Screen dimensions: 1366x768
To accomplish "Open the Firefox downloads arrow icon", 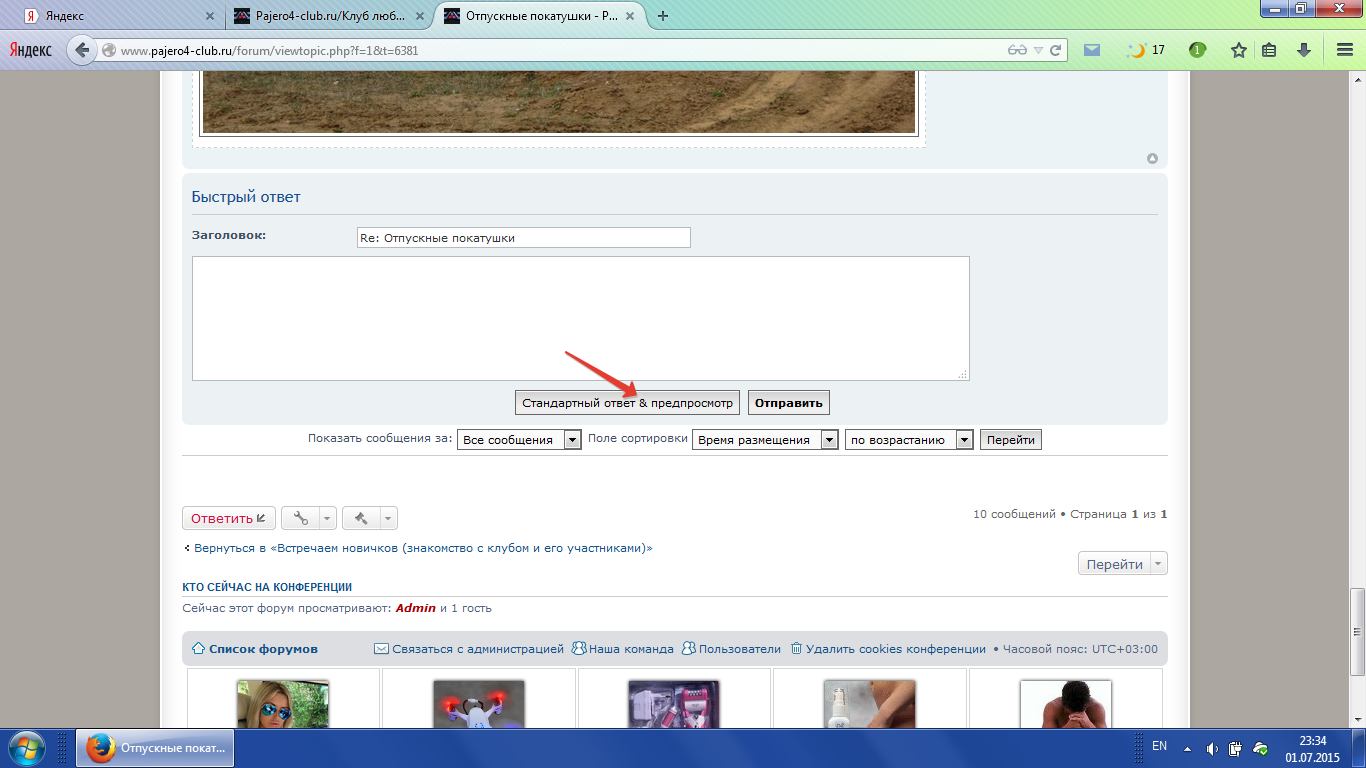I will [1304, 50].
